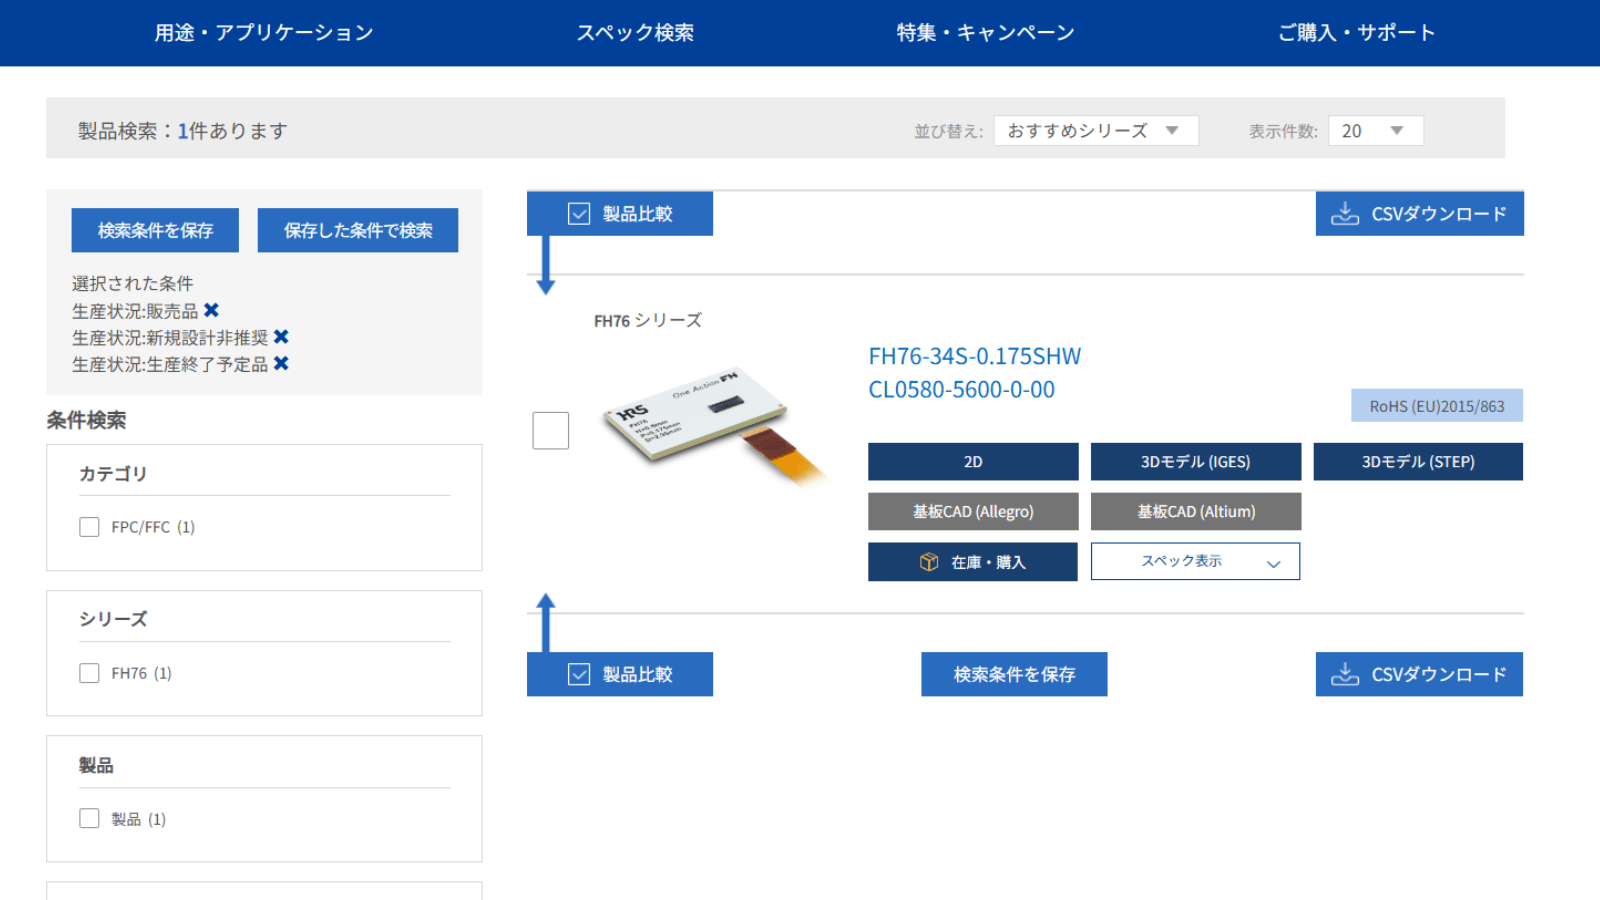
Task: Remove the 生産終了予定品 filter with X icon
Action: pos(283,364)
